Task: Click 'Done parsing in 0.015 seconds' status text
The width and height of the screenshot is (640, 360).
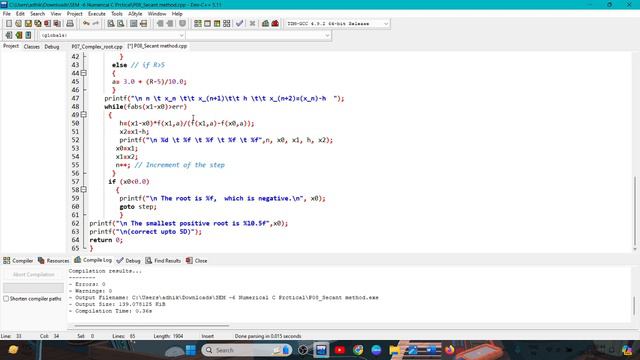Action: tap(268, 336)
